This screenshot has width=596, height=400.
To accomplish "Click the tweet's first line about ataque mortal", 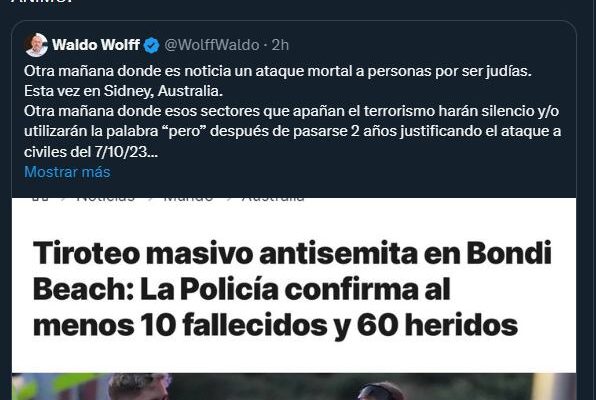I will pyautogui.click(x=278, y=71).
